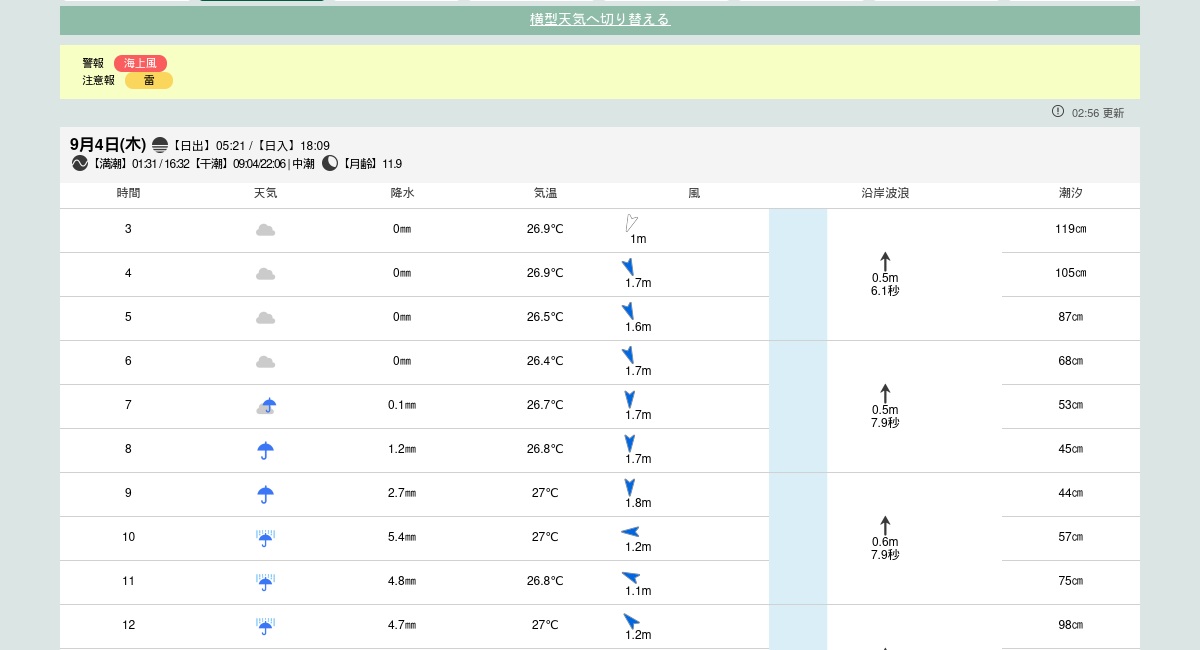The height and width of the screenshot is (650, 1200).
Task: Click the 9月4日(木) date heading
Action: point(108,145)
